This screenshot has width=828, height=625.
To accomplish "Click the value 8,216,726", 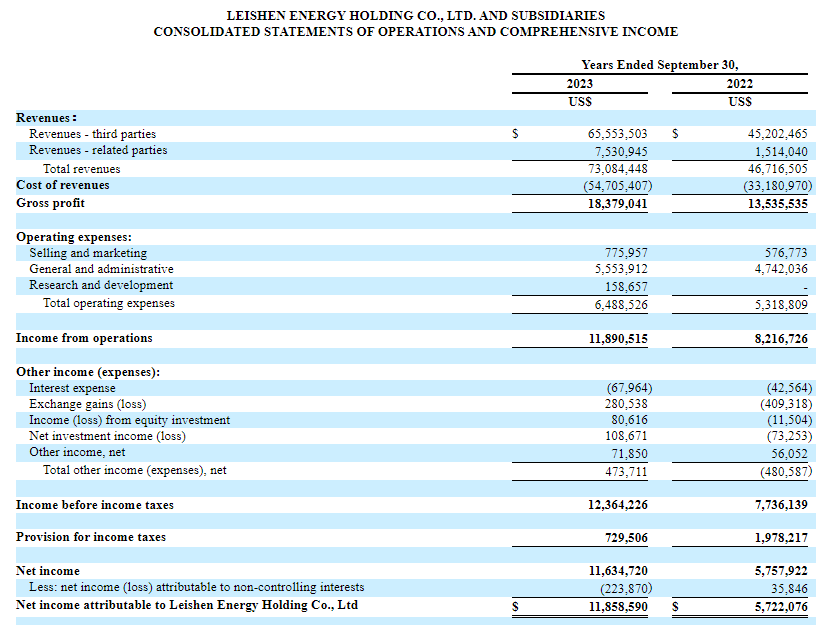I will [782, 339].
